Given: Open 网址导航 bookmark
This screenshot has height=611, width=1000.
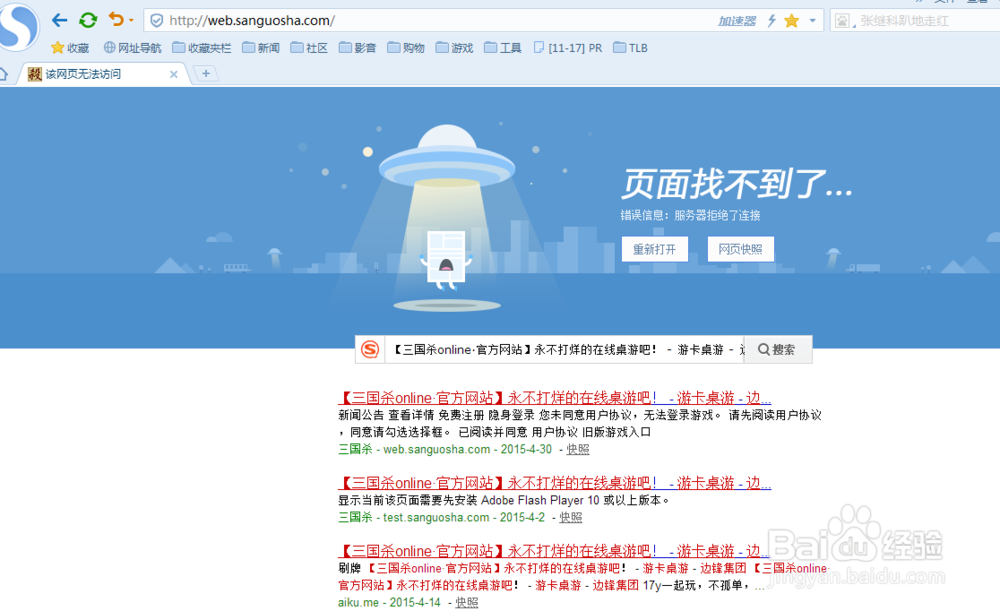Looking at the screenshot, I should click(133, 48).
